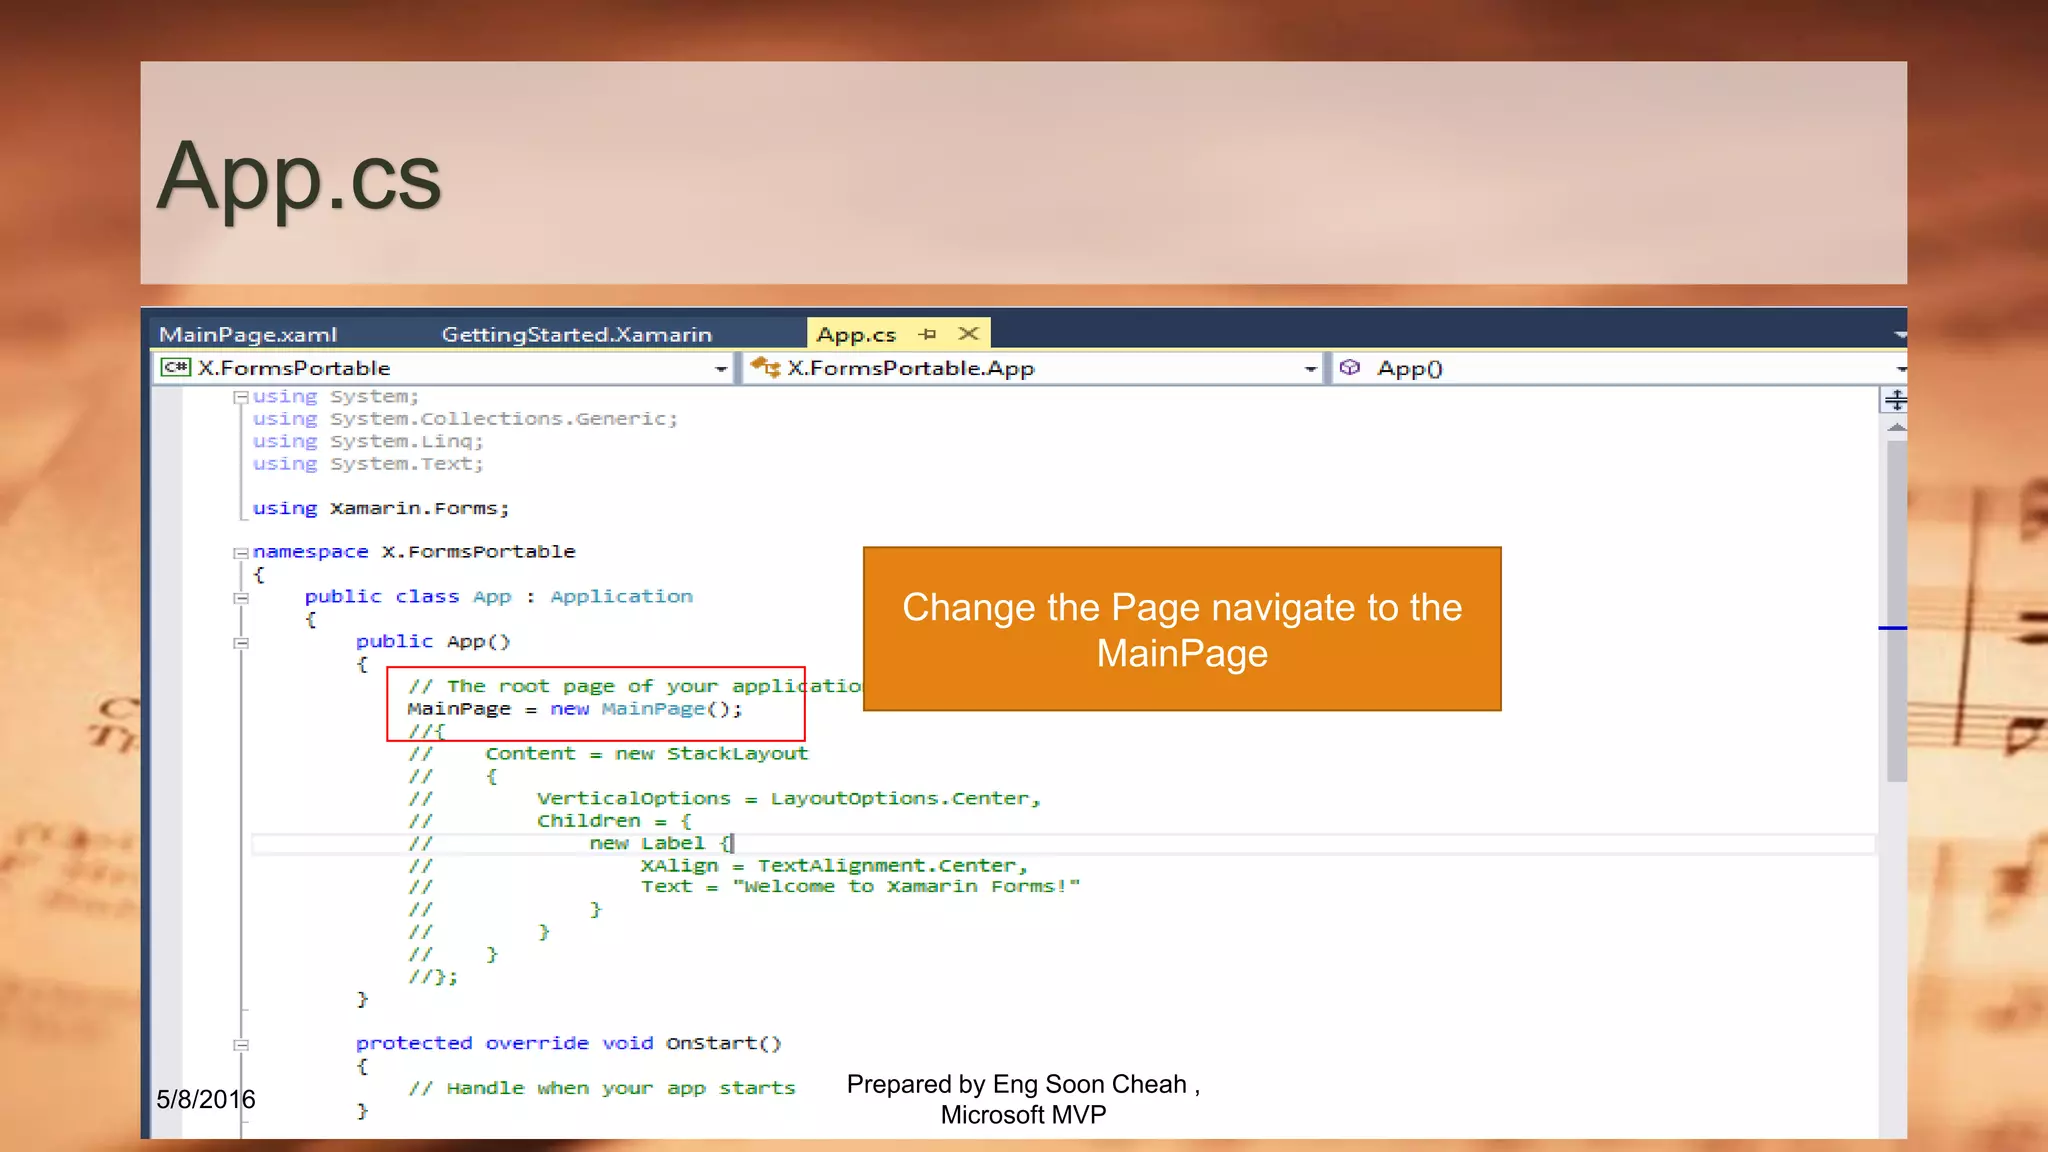The height and width of the screenshot is (1152, 2048).
Task: Click the 'using System.Text;' line
Action: pyautogui.click(x=367, y=464)
